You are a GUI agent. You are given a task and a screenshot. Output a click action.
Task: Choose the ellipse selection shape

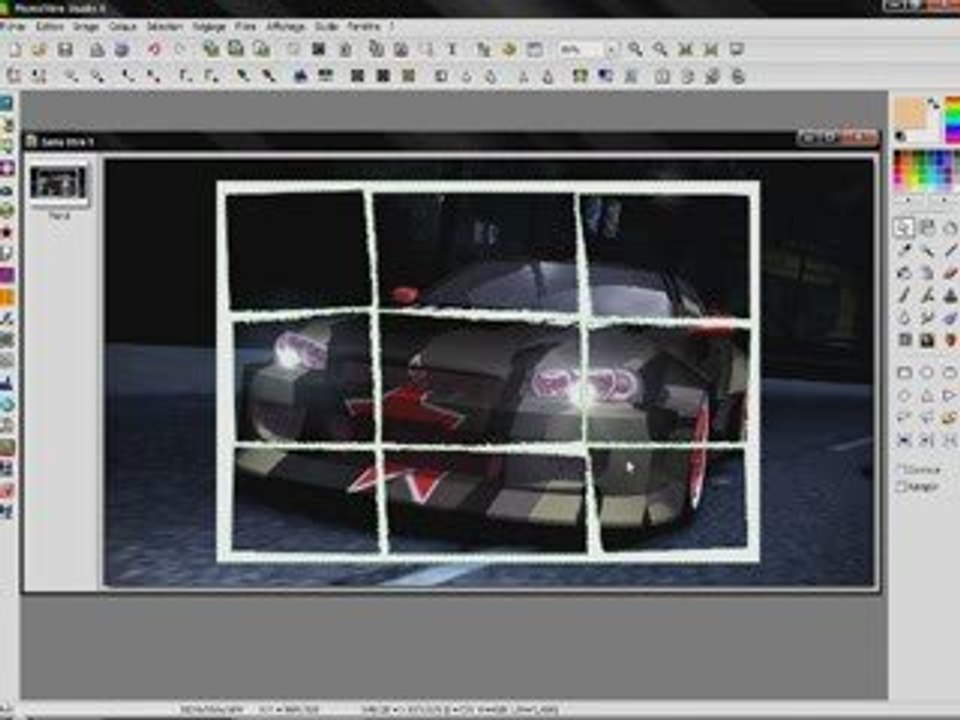point(928,372)
